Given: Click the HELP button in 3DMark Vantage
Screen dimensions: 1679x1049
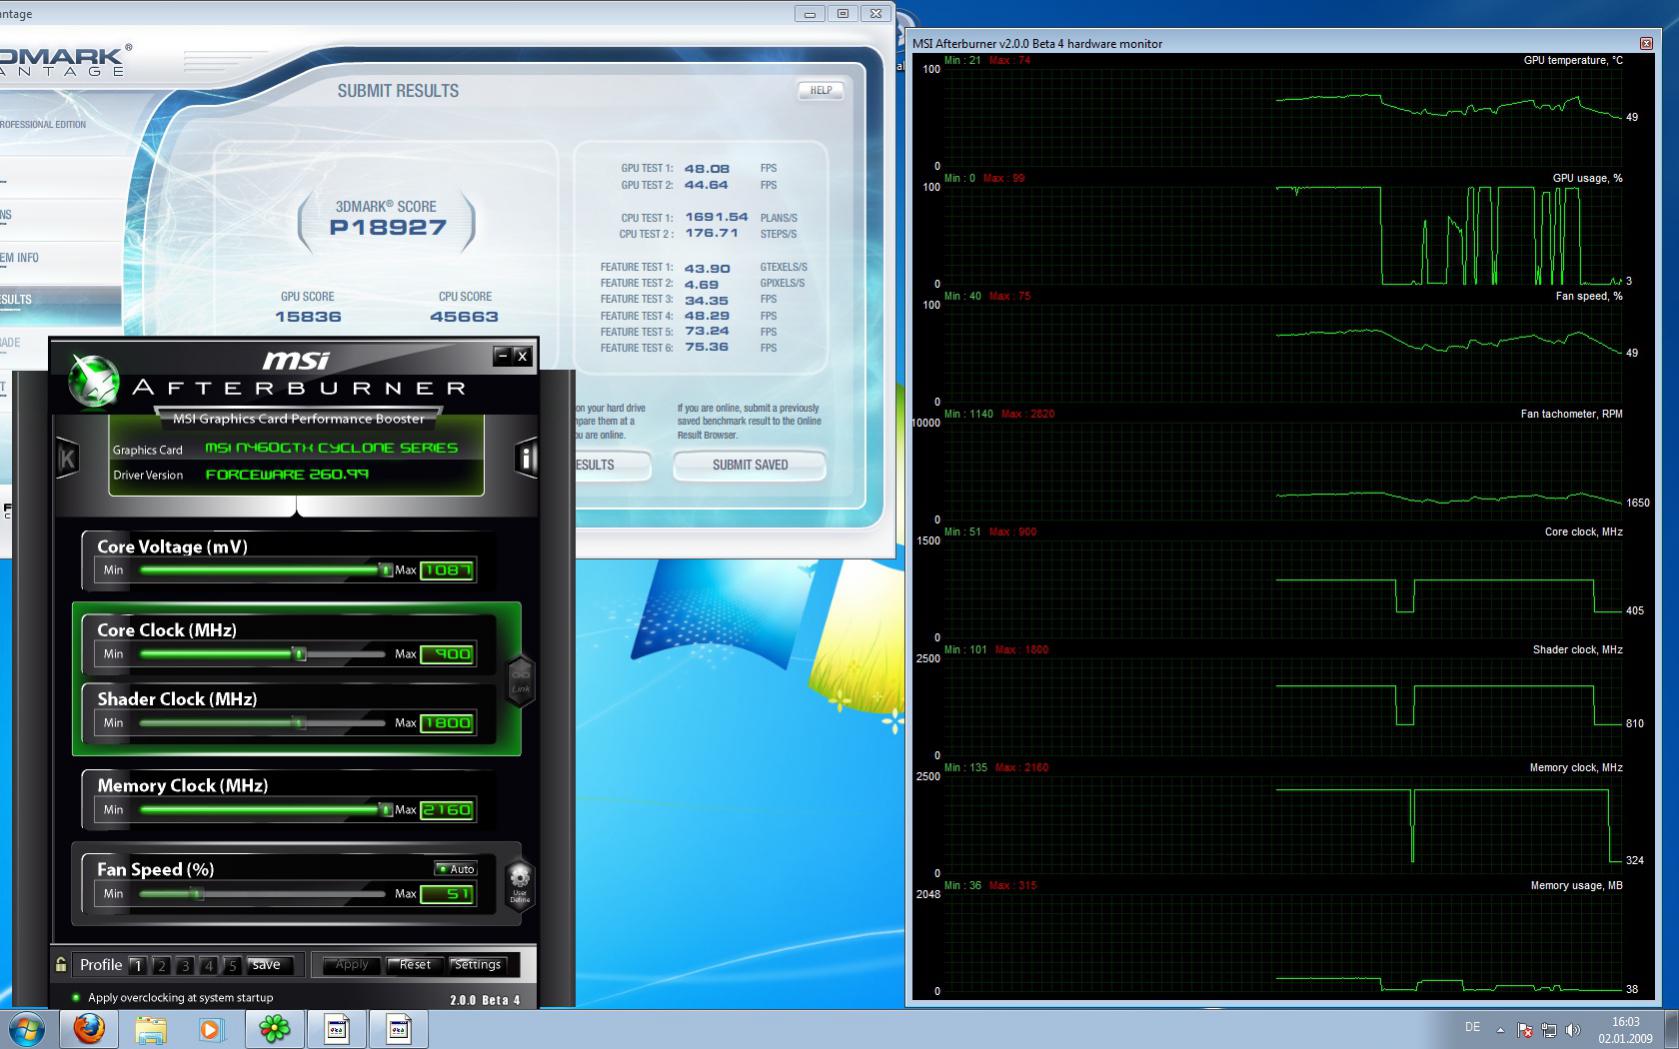Looking at the screenshot, I should pyautogui.click(x=821, y=90).
